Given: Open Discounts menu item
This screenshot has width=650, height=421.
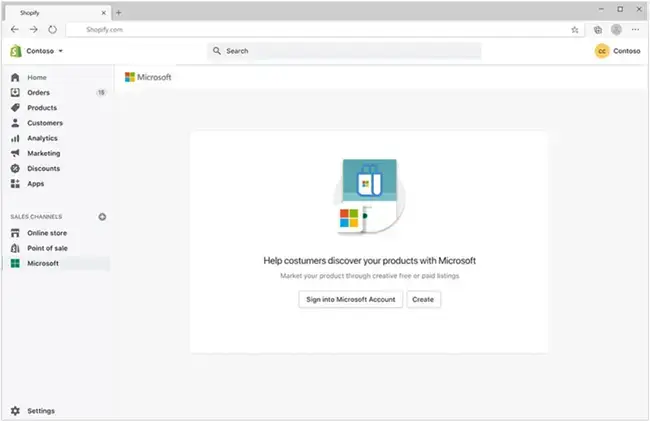Looking at the screenshot, I should pyautogui.click(x=44, y=168).
